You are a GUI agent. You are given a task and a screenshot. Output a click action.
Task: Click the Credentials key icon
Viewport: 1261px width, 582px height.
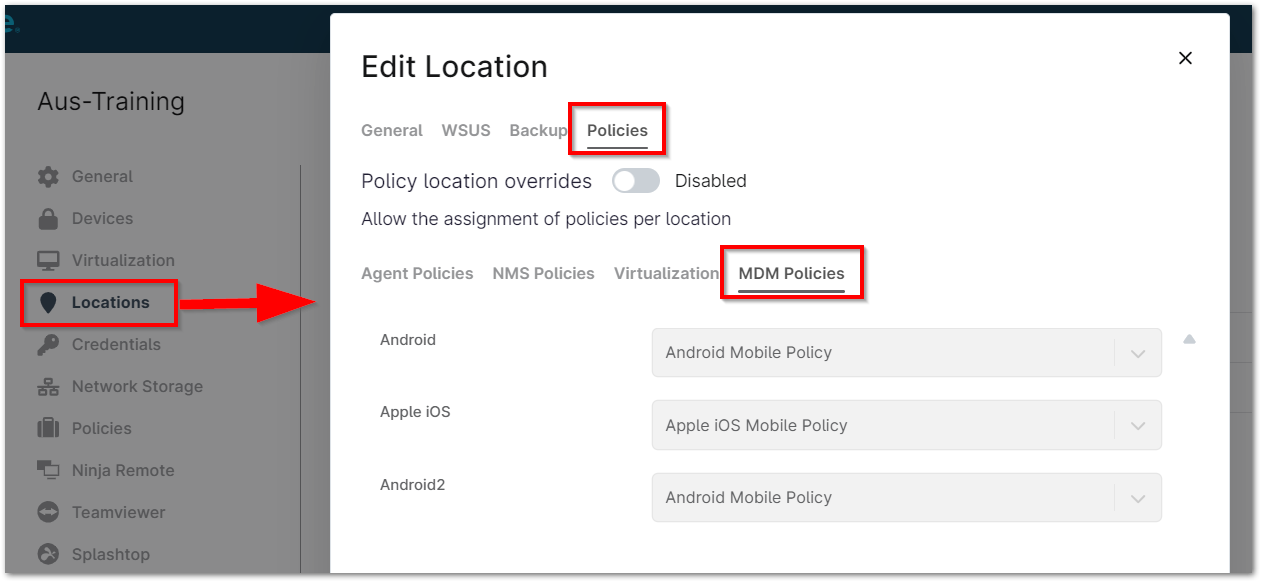click(x=48, y=344)
